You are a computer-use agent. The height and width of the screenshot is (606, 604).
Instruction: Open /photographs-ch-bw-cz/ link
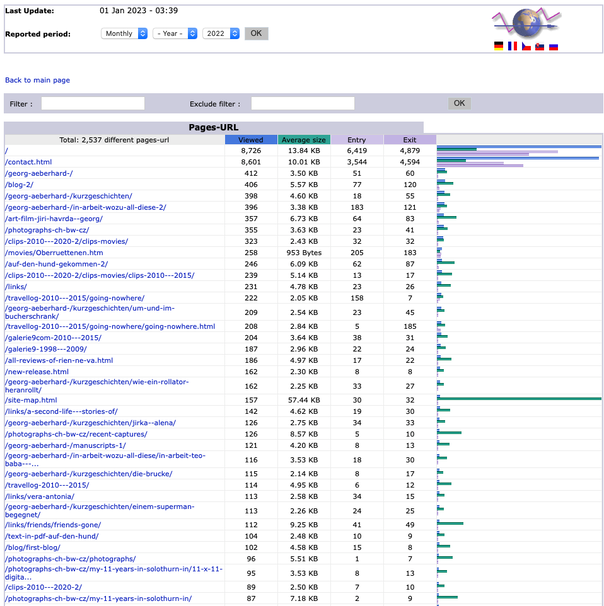[x=47, y=230]
